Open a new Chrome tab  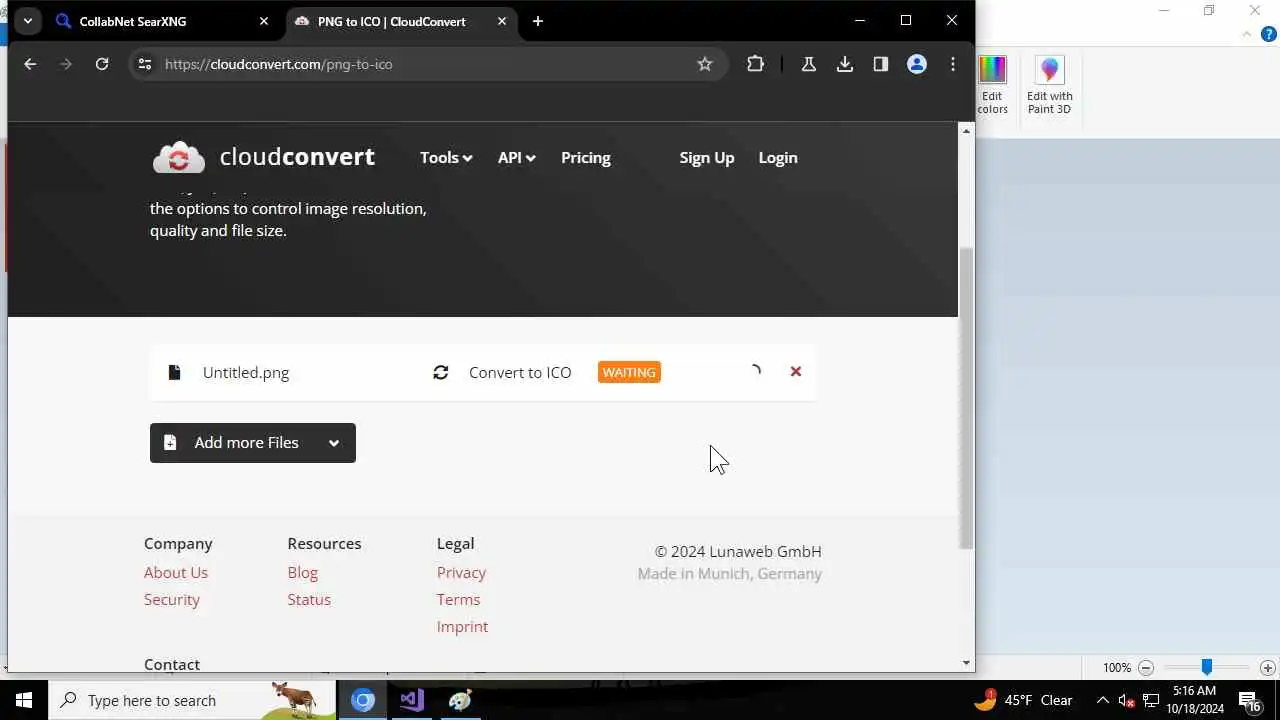538,21
